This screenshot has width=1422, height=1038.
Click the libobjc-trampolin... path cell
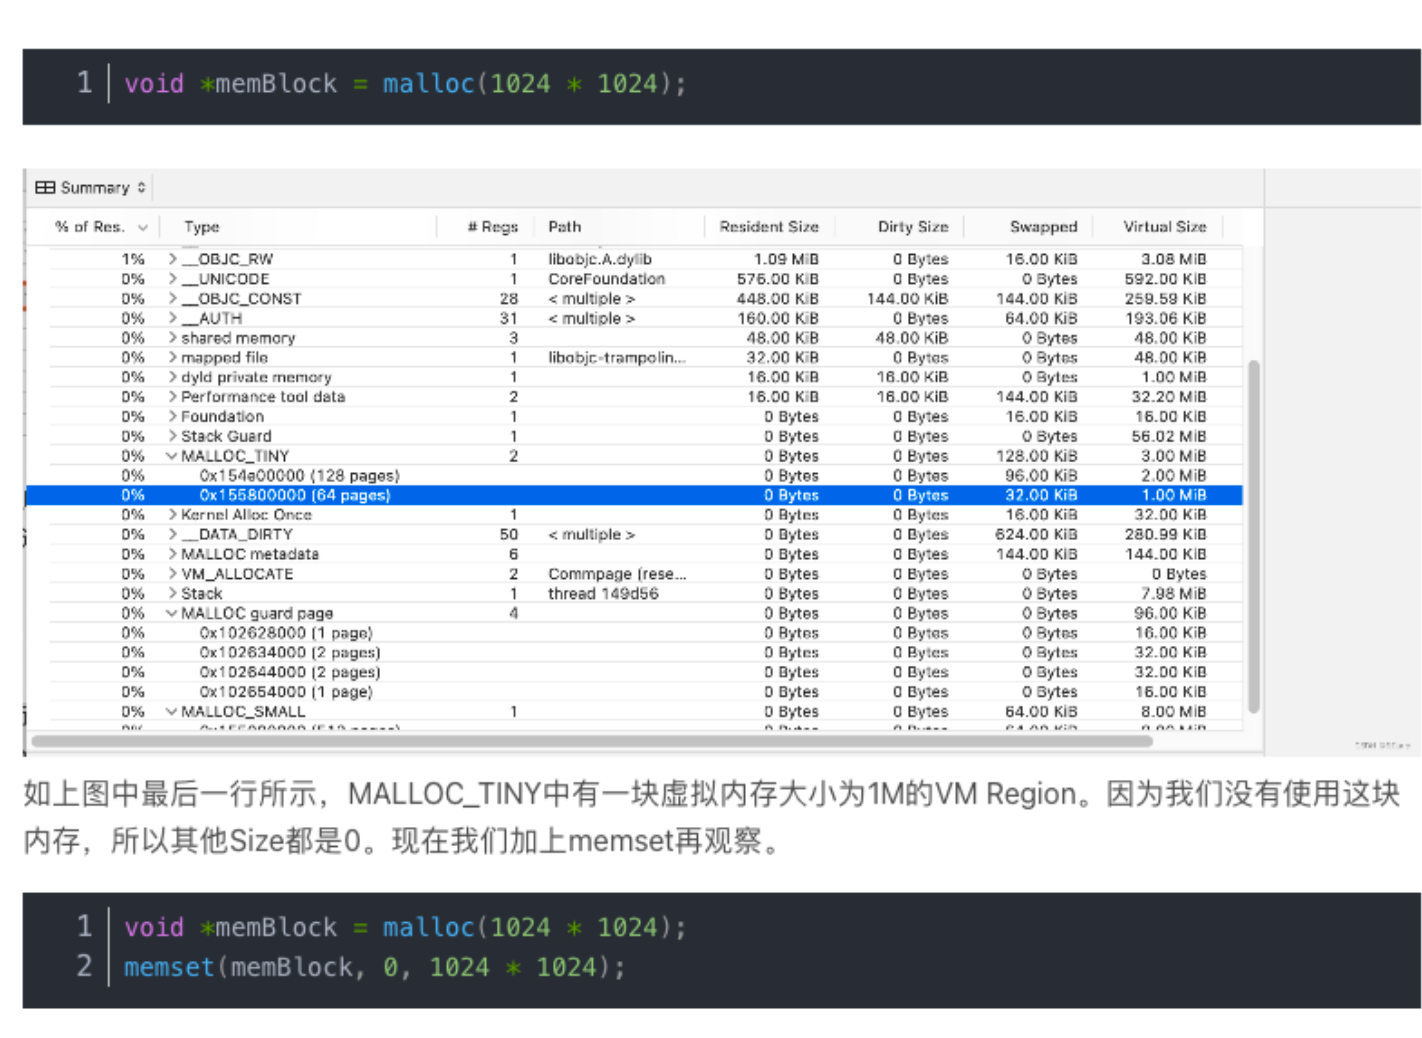(616, 357)
